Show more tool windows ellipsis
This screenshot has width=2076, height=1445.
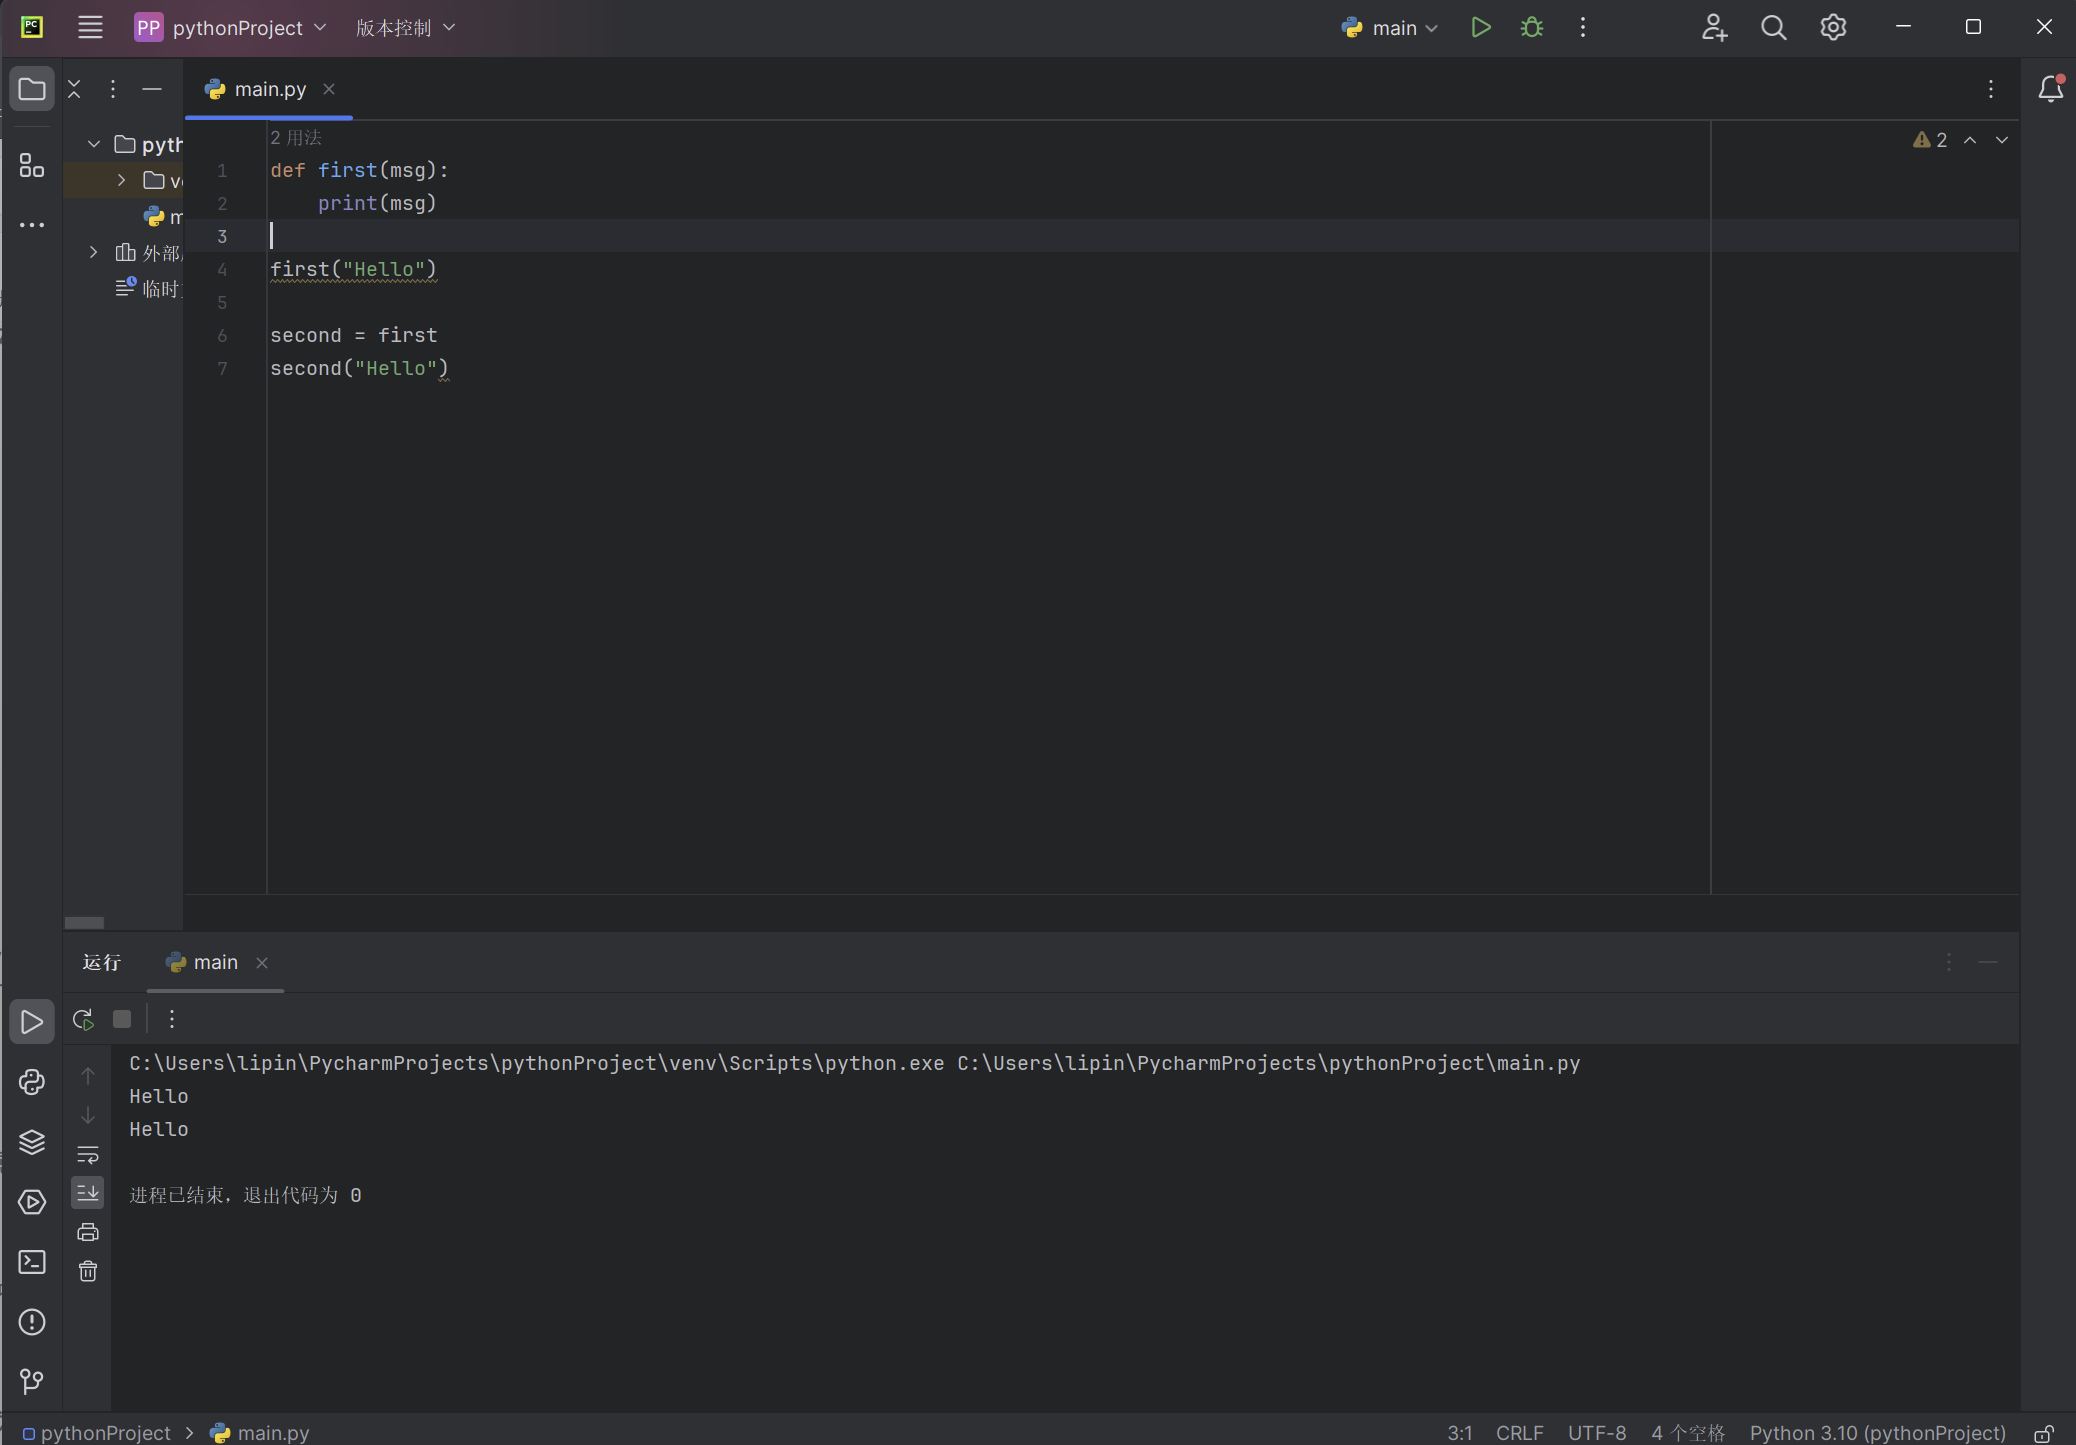[32, 225]
